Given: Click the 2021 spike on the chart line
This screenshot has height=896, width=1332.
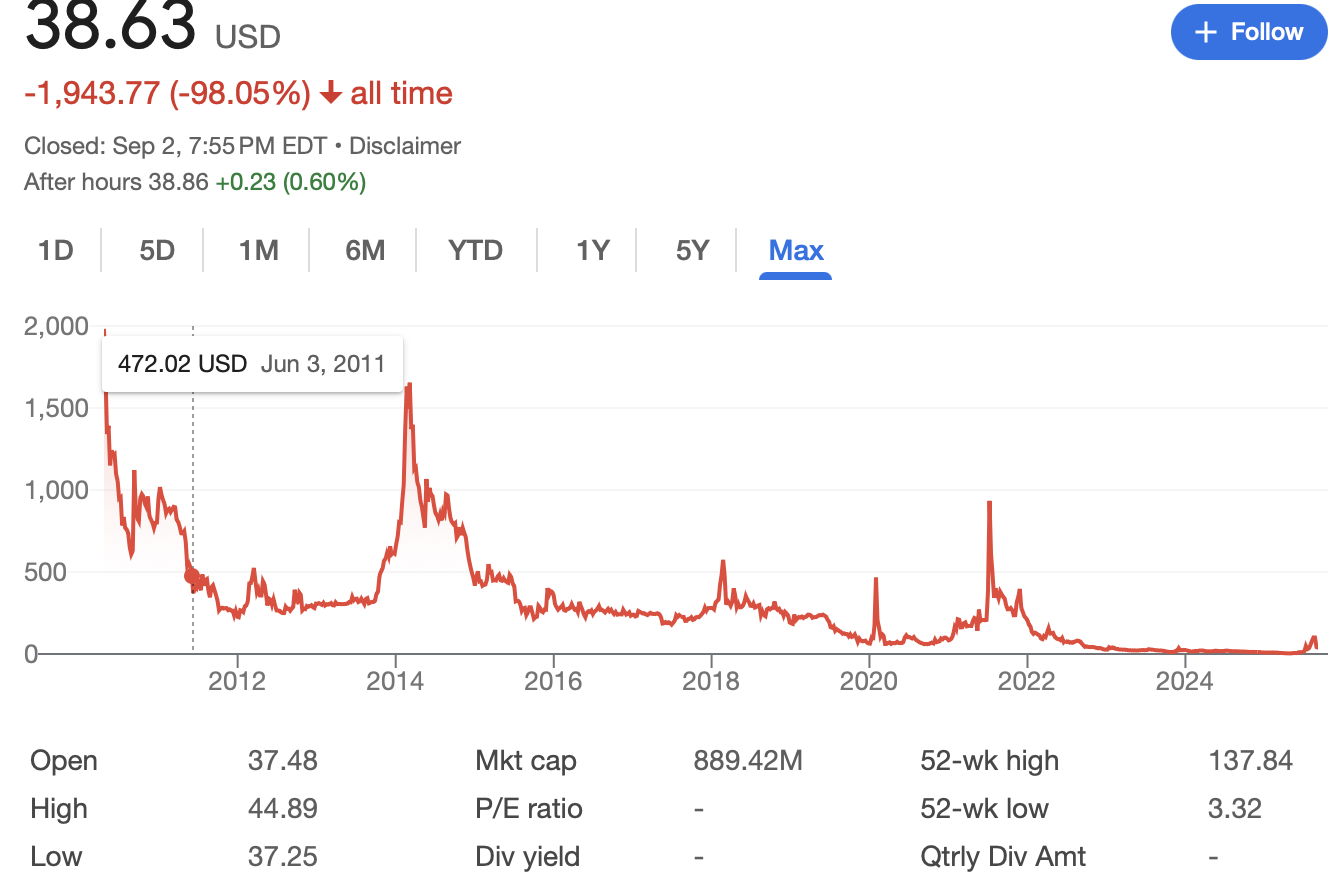Looking at the screenshot, I should [989, 504].
